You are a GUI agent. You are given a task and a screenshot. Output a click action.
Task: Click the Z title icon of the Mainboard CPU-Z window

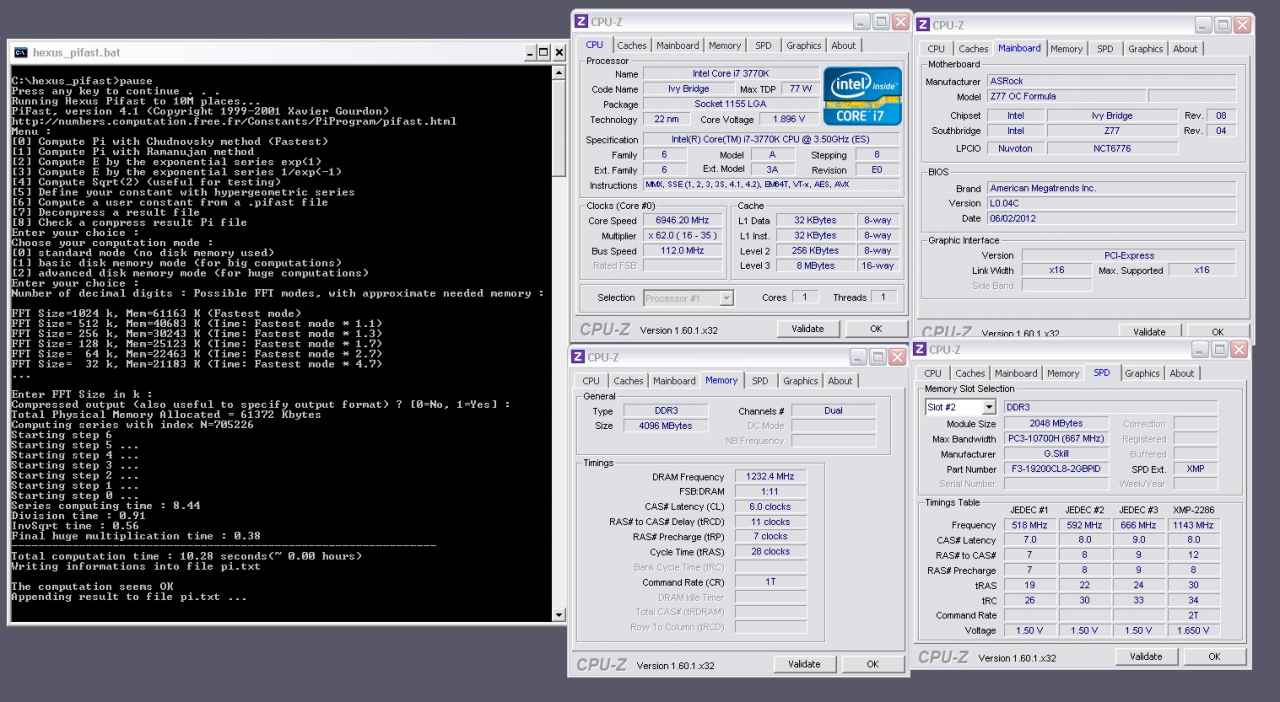[922, 24]
